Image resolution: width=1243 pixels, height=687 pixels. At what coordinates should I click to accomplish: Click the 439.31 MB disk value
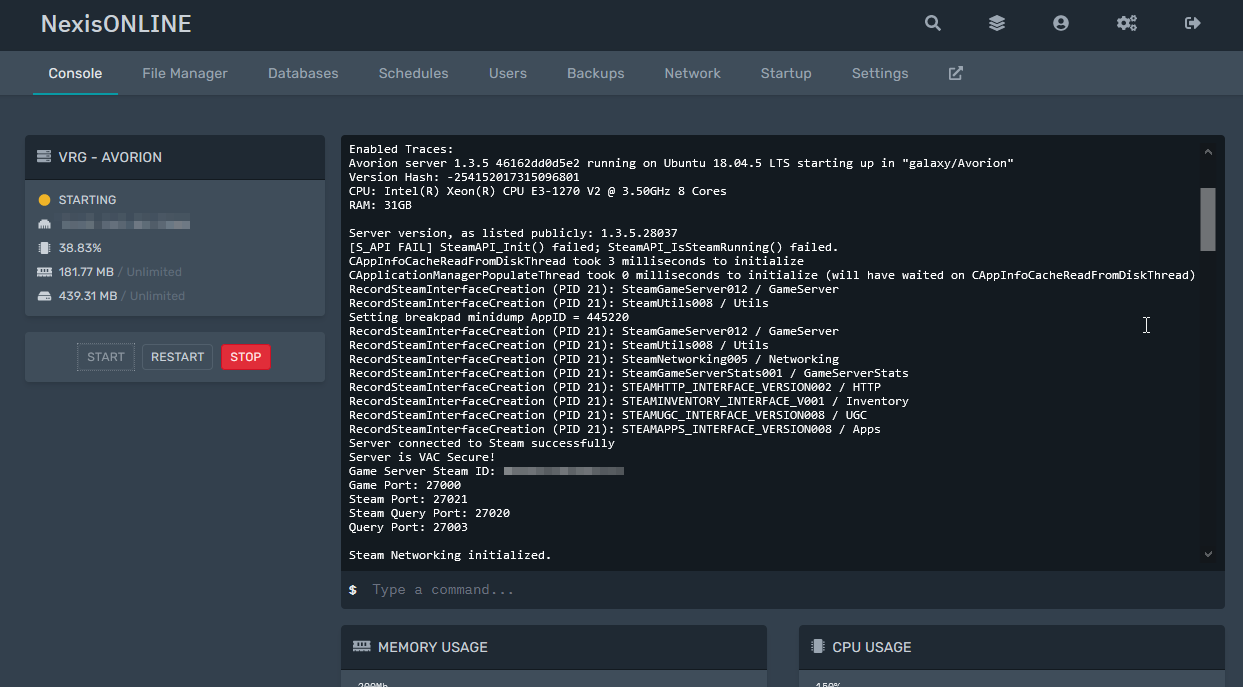[88, 296]
